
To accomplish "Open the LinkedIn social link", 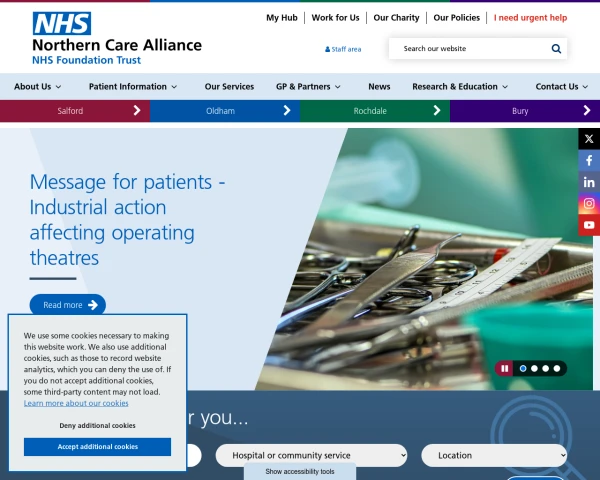I will 589,182.
